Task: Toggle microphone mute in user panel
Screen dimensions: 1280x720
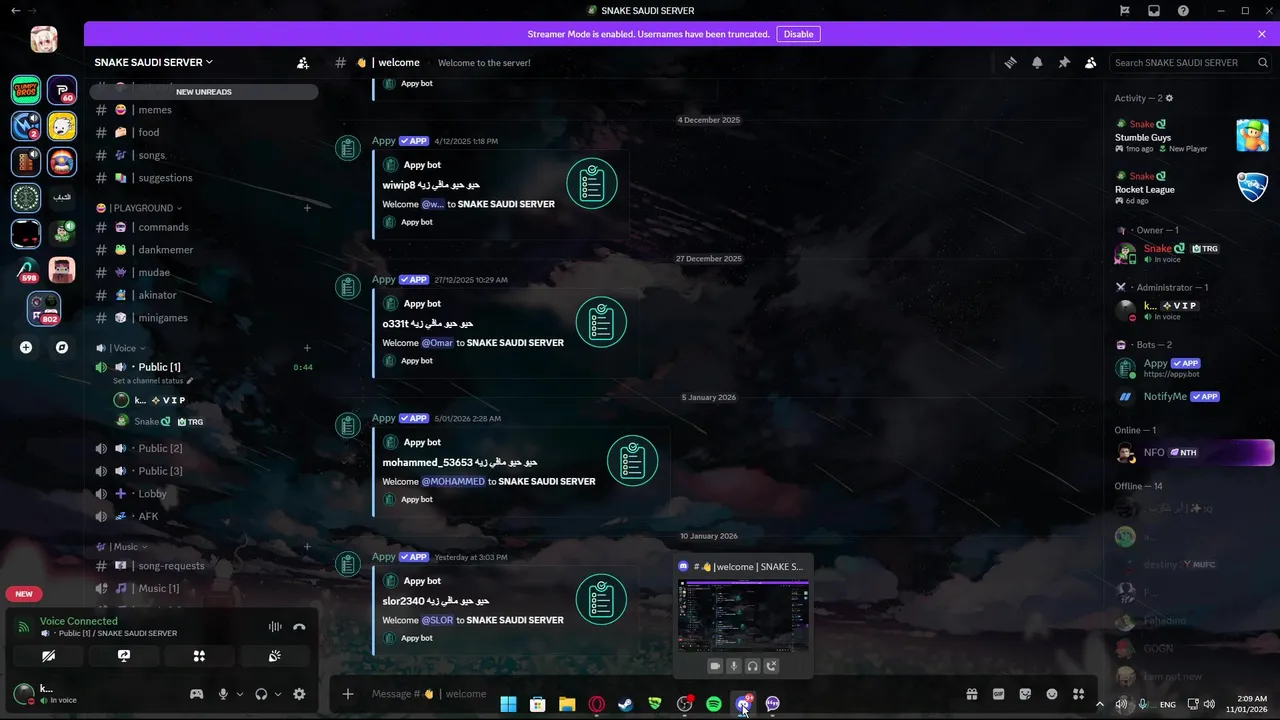Action: (223, 694)
